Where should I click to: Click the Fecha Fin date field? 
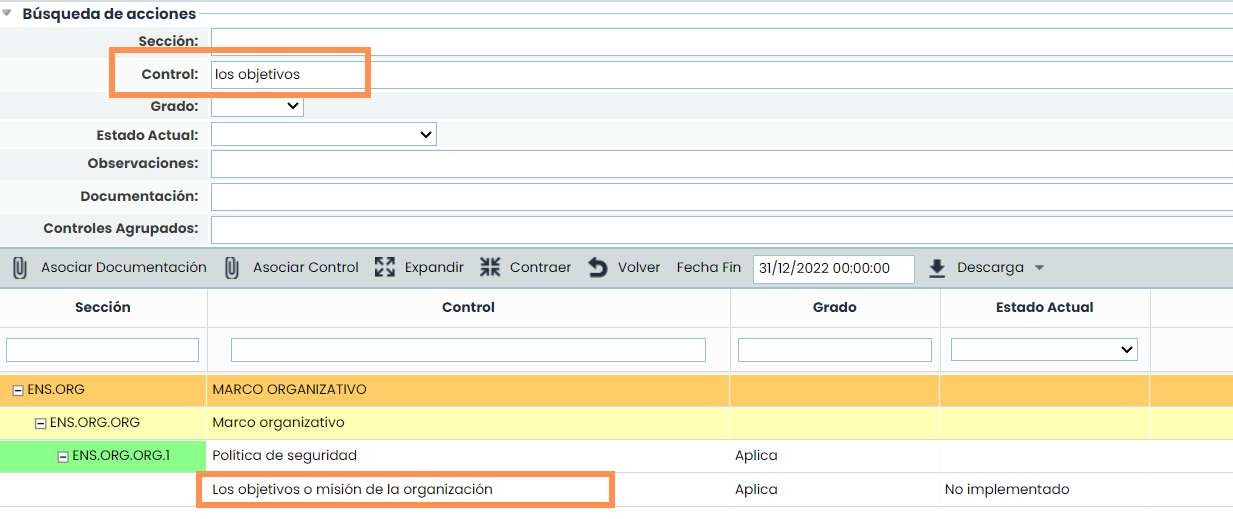[833, 269]
